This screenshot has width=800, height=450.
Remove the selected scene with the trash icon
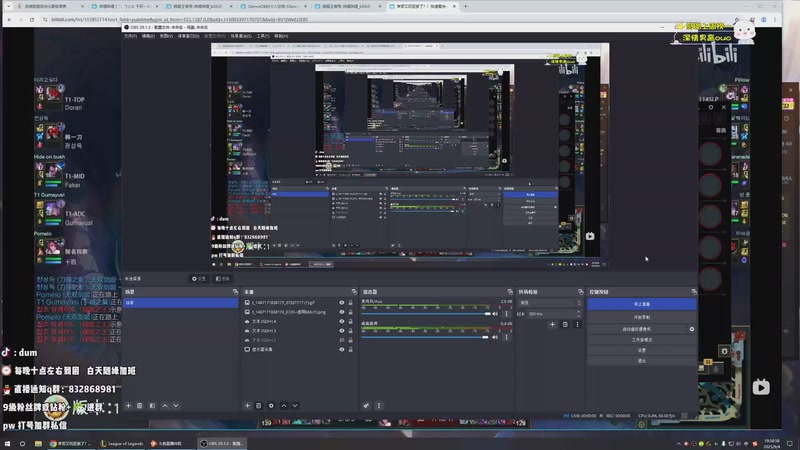(x=139, y=406)
